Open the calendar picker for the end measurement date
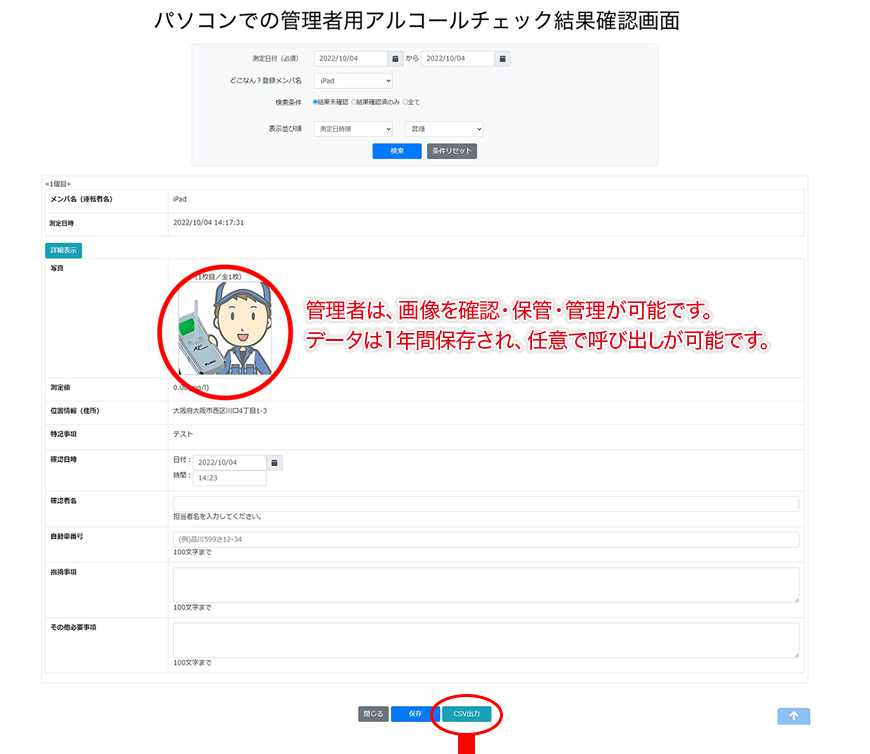The image size is (870, 754). (503, 58)
